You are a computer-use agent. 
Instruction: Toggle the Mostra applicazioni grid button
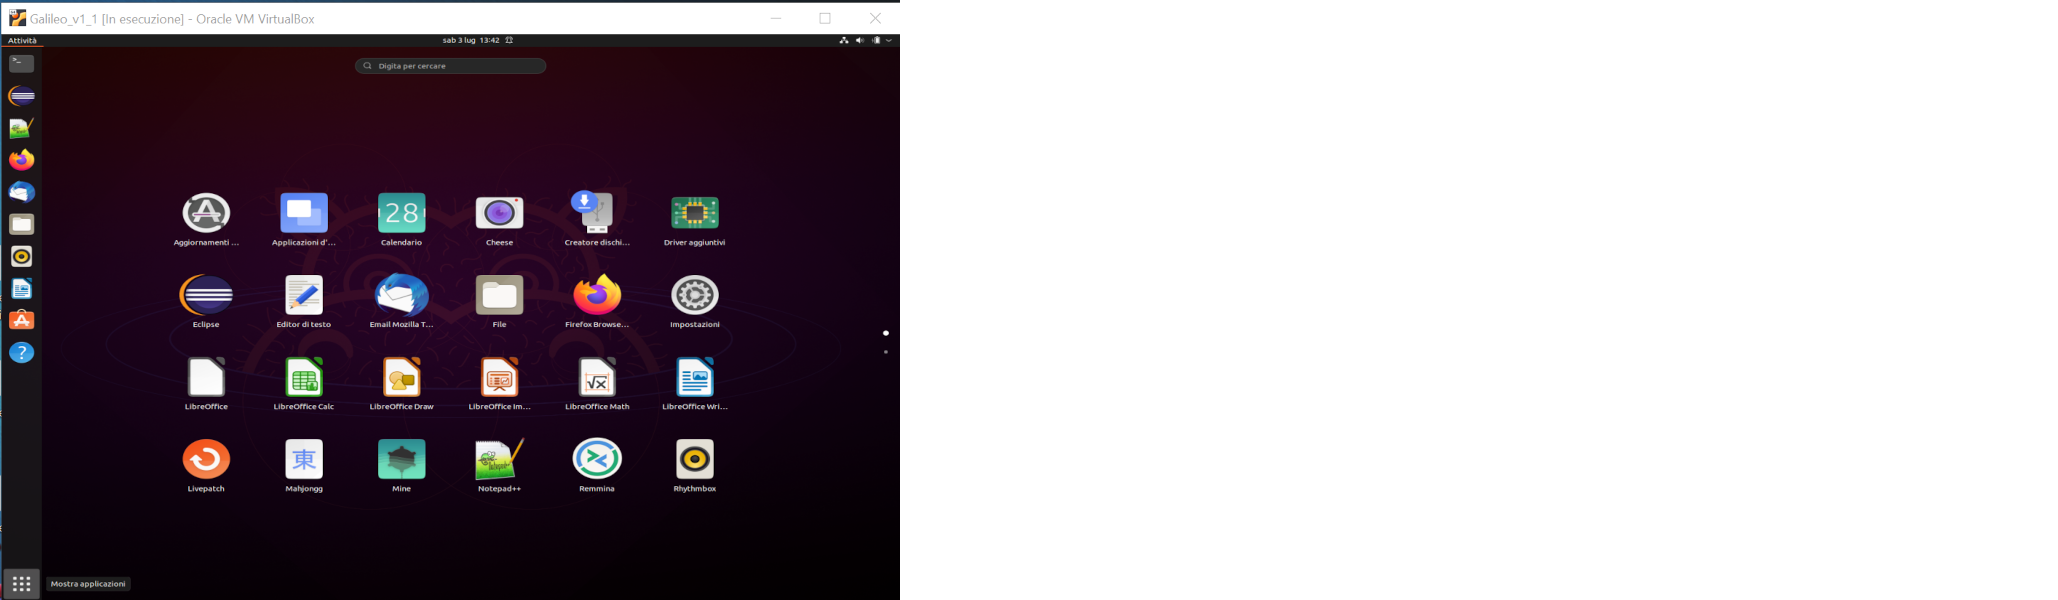click(22, 583)
